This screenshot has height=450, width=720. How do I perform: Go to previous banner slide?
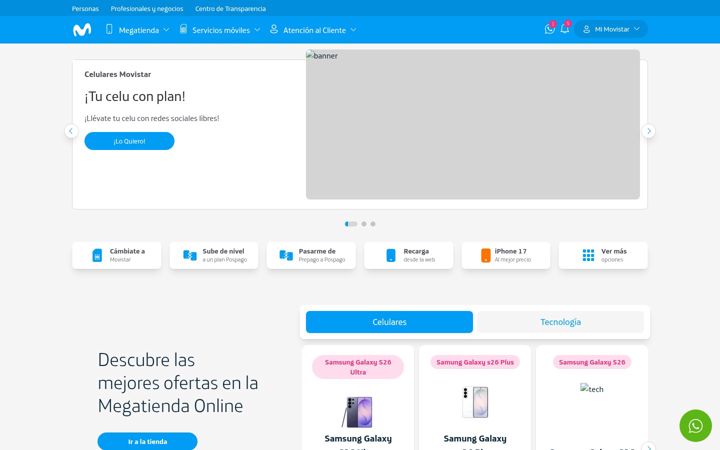click(71, 131)
